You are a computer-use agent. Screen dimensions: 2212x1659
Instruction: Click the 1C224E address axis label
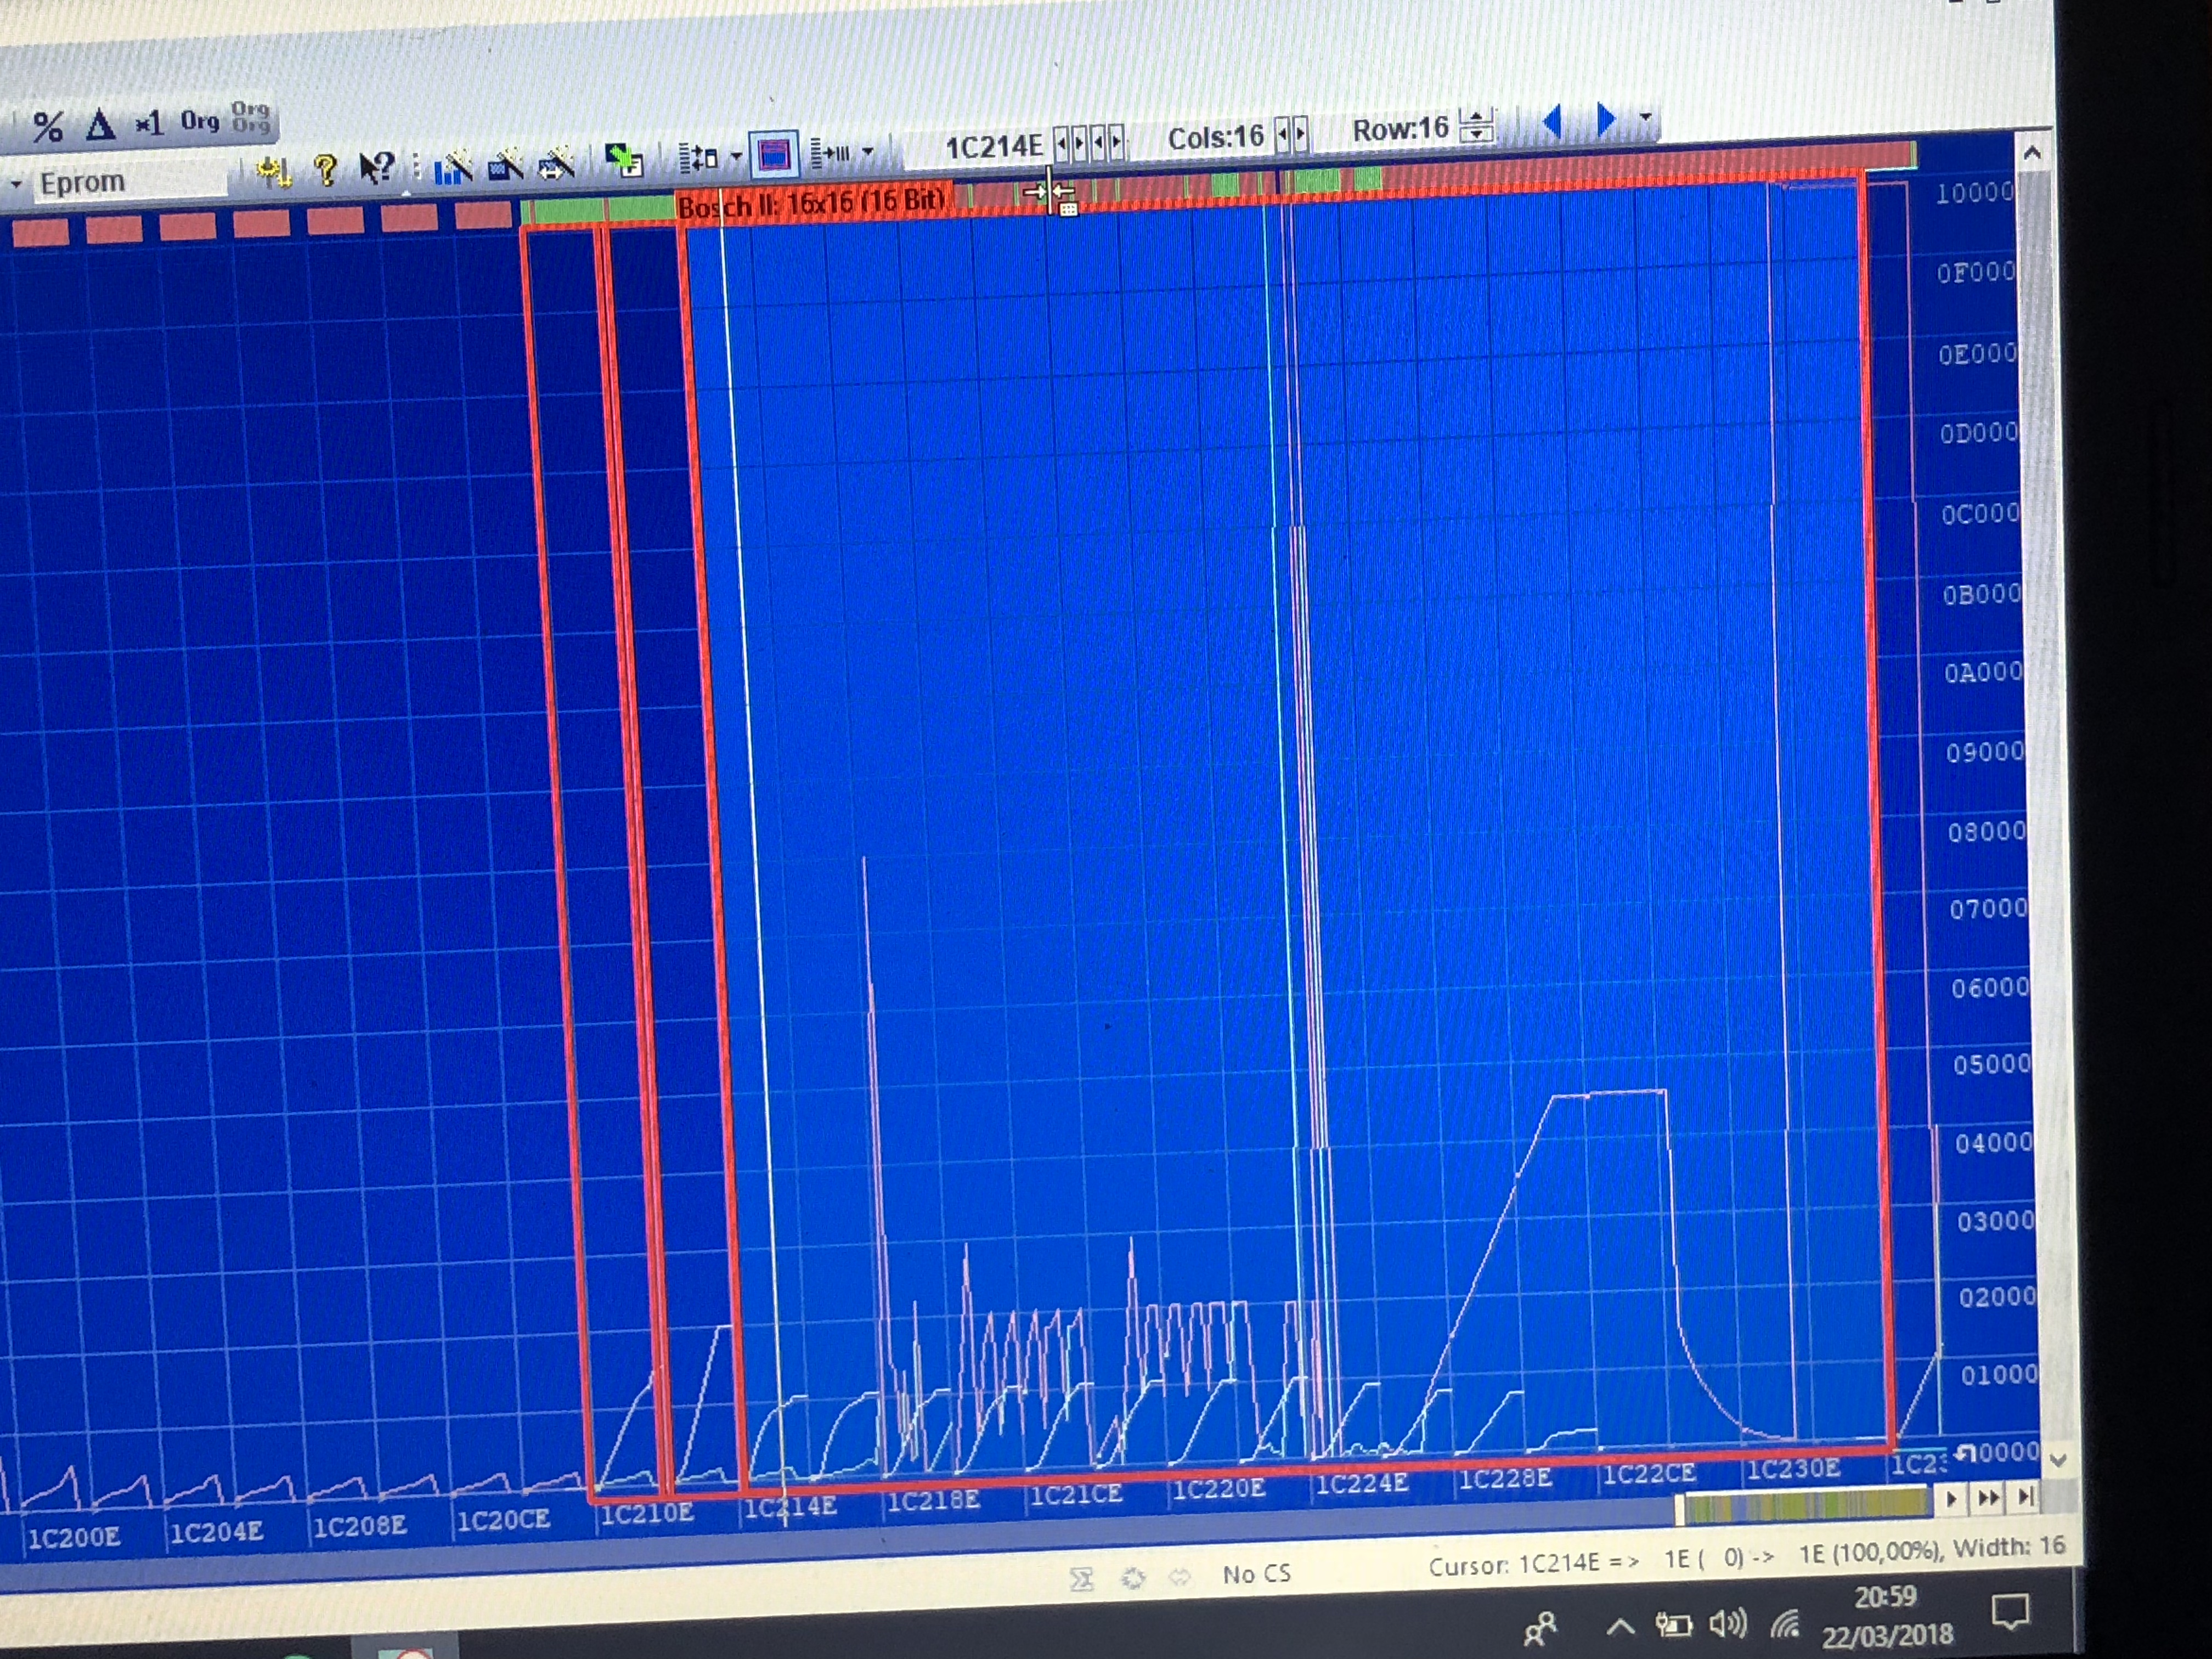(1361, 1484)
